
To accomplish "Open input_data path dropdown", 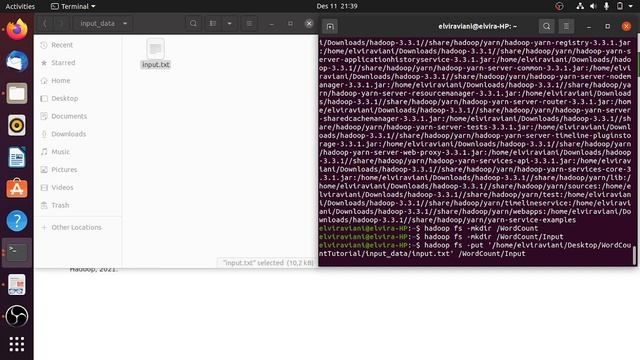I will [104, 24].
